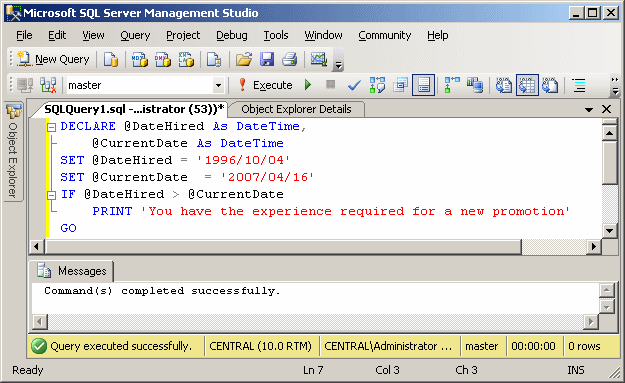Collapse the DECLARE statement outline

point(51,128)
